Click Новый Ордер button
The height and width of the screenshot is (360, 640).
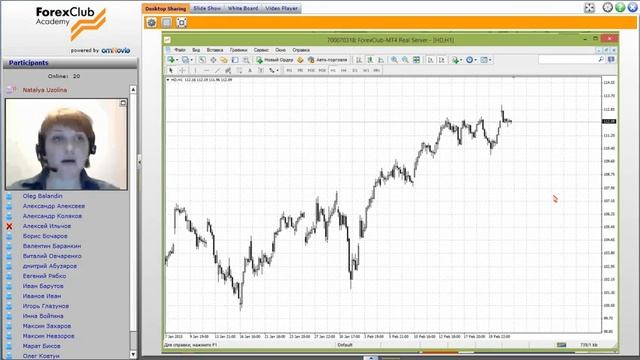click(x=275, y=60)
